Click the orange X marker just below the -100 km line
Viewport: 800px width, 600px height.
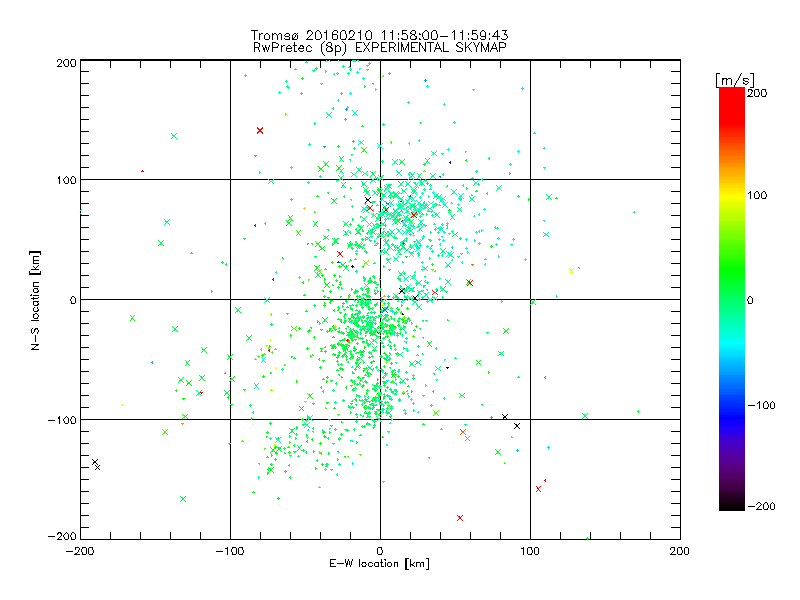click(463, 432)
